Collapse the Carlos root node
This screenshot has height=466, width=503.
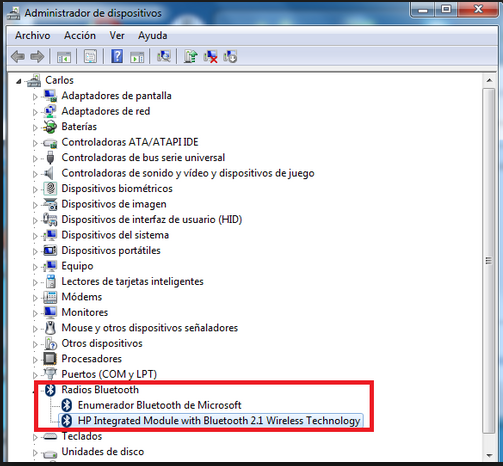[19, 81]
